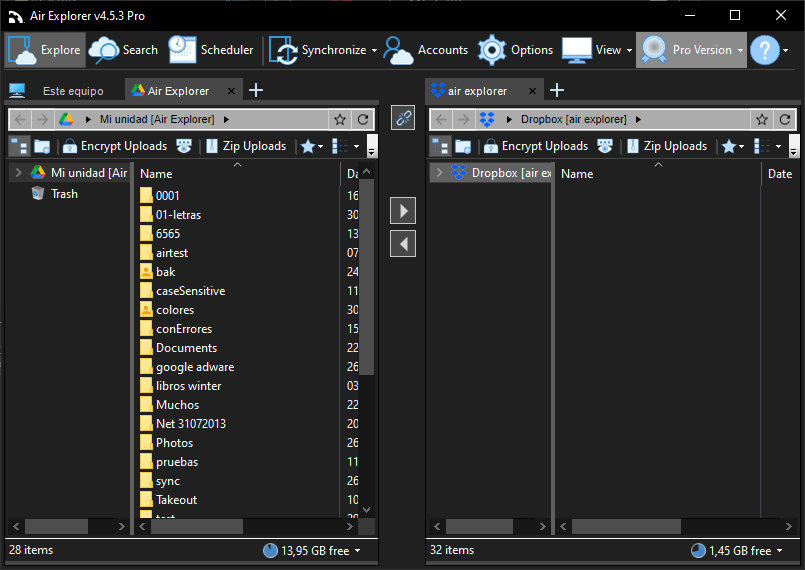Viewport: 805px width, 570px height.
Task: Refresh the Dropbox pane
Action: [x=785, y=120]
